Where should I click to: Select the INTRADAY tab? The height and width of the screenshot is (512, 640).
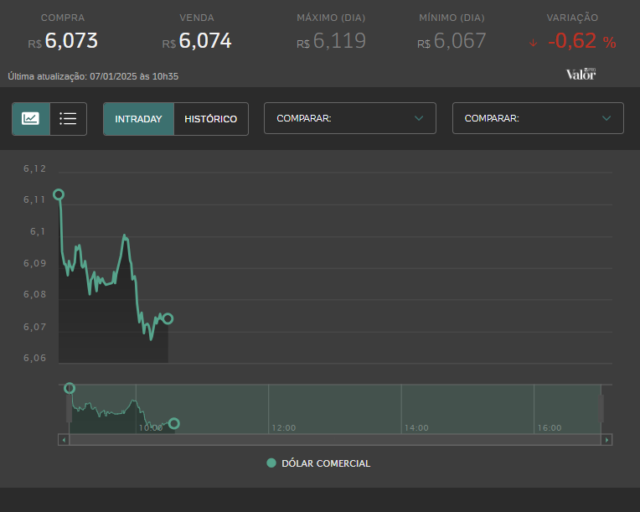138,119
